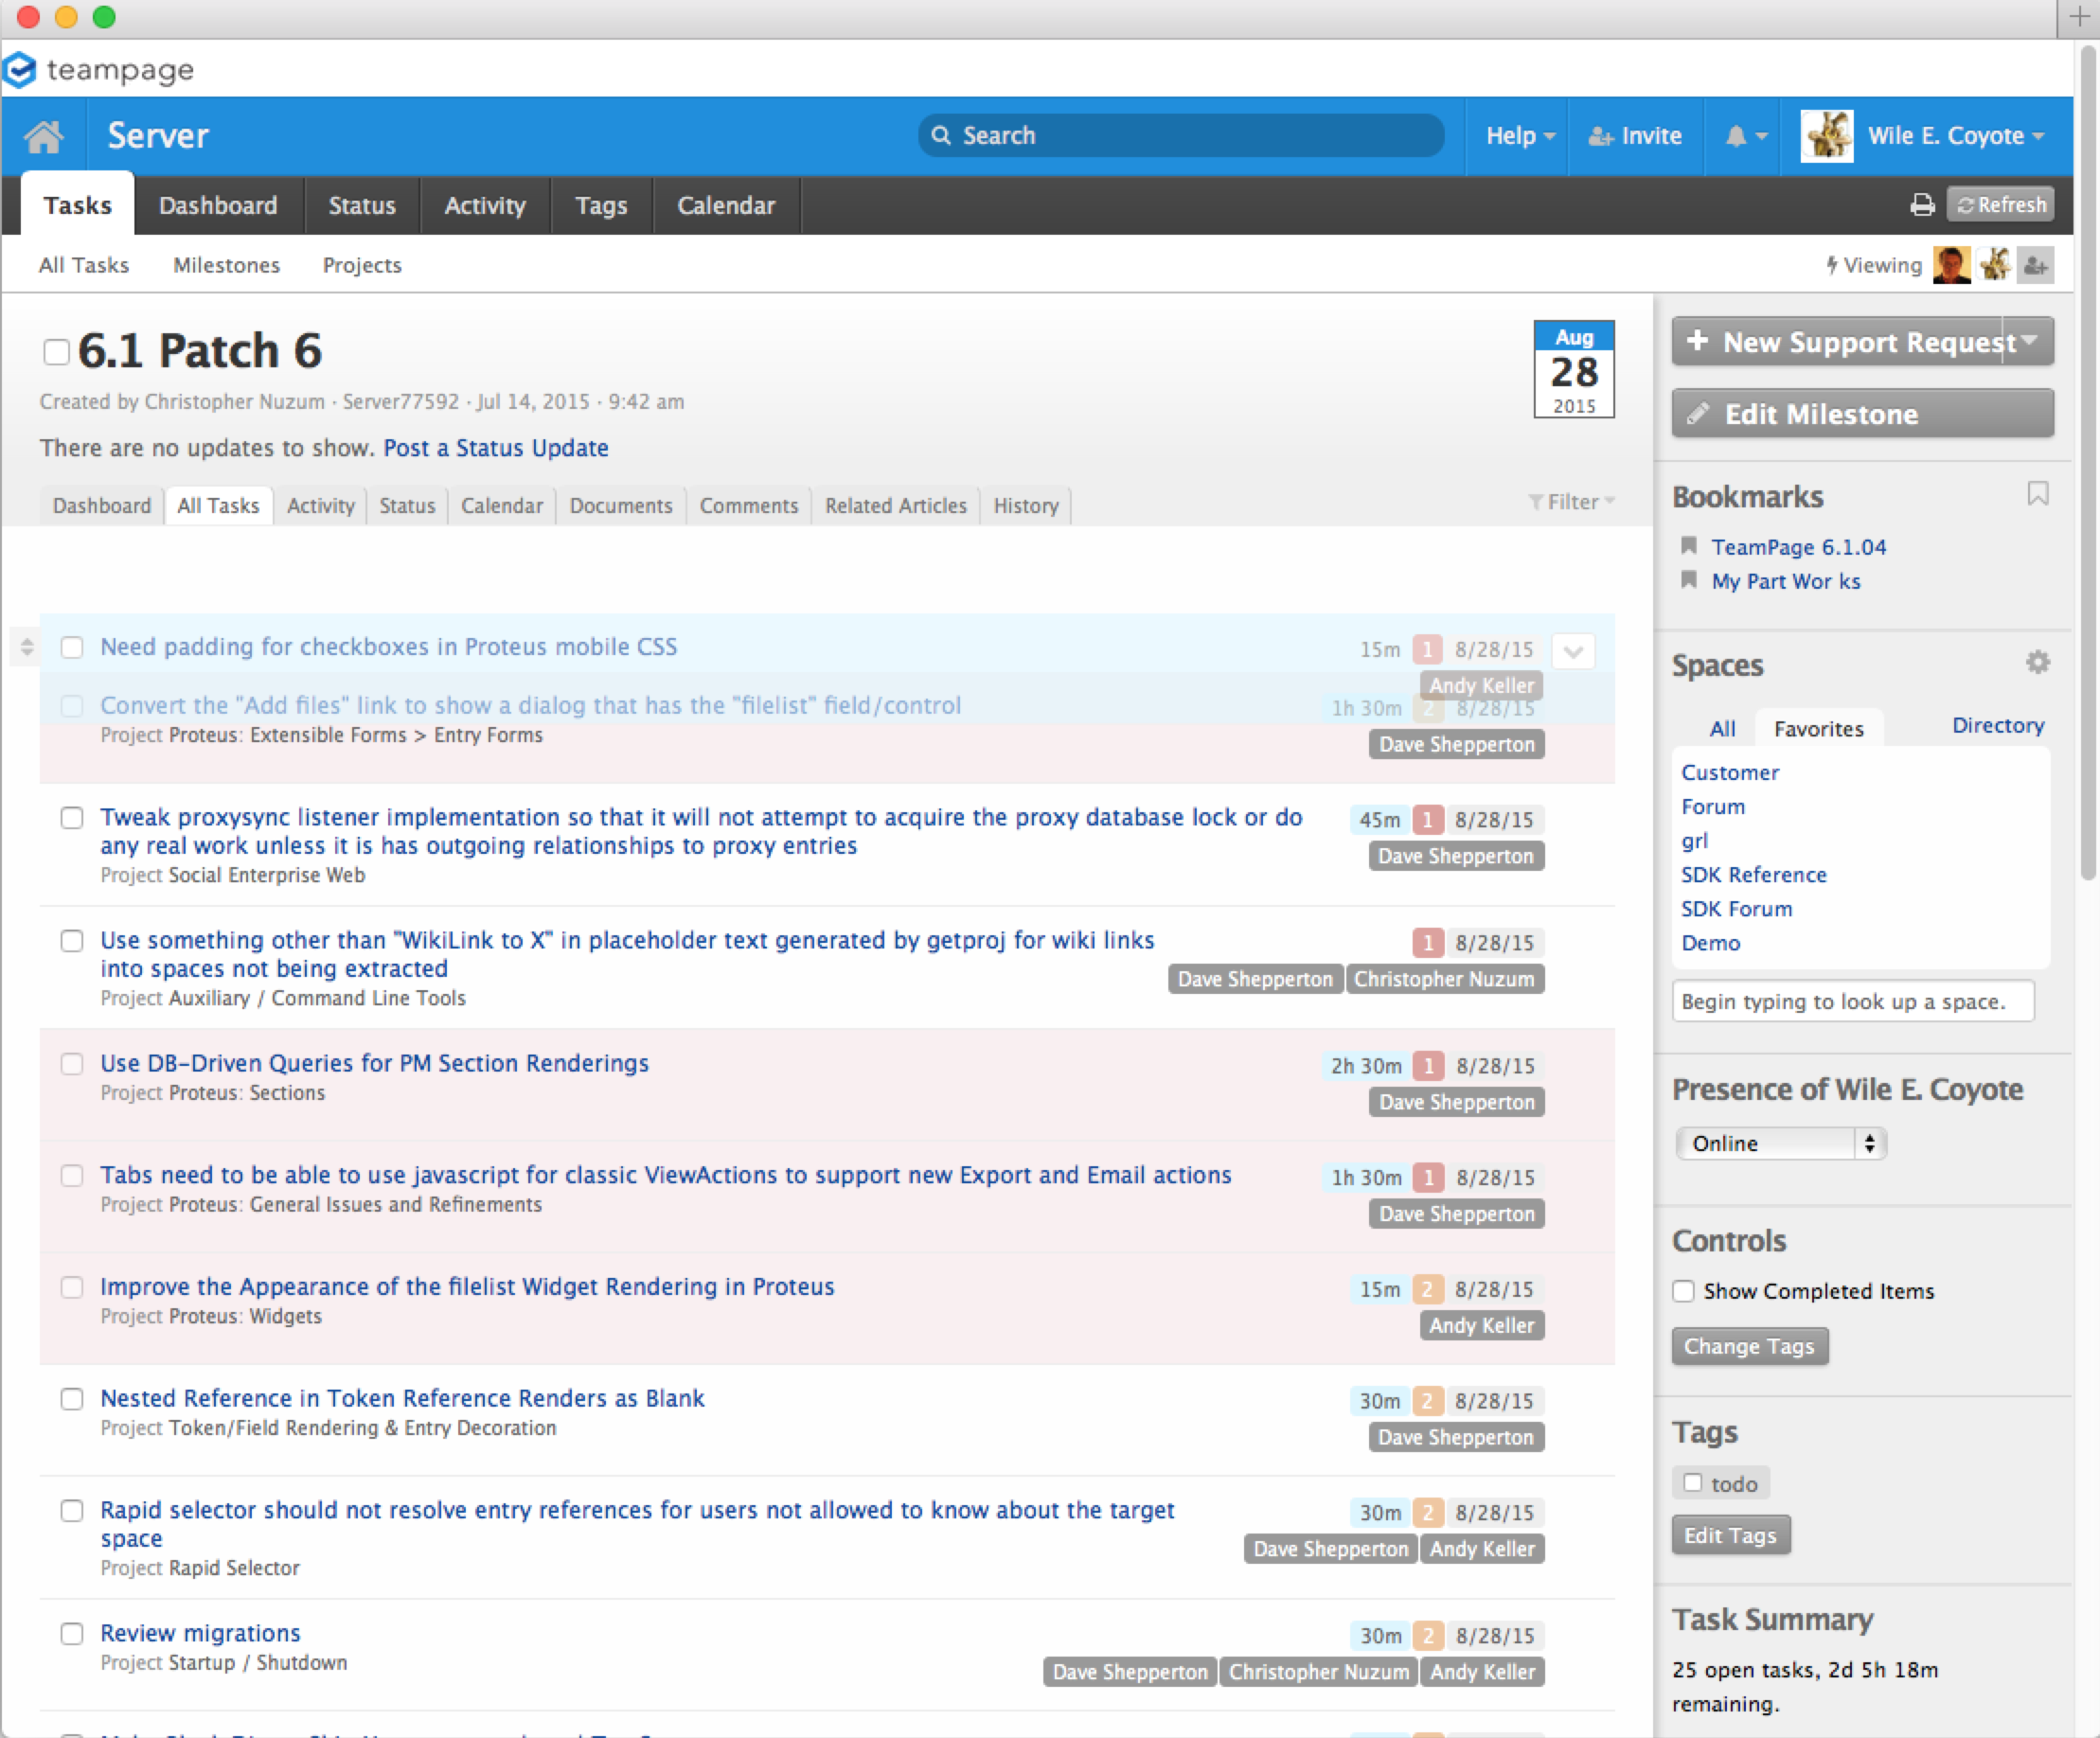This screenshot has width=2100, height=1738.
Task: Expand the New Support Request arrow
Action: (x=2029, y=341)
